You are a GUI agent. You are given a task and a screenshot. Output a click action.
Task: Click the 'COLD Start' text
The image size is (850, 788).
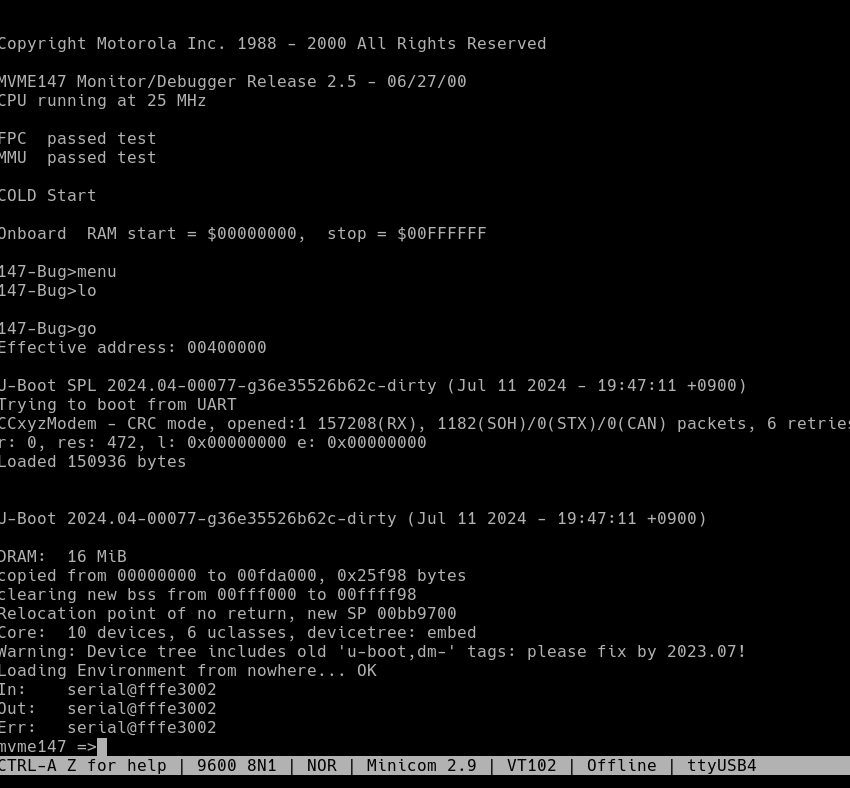pos(48,196)
